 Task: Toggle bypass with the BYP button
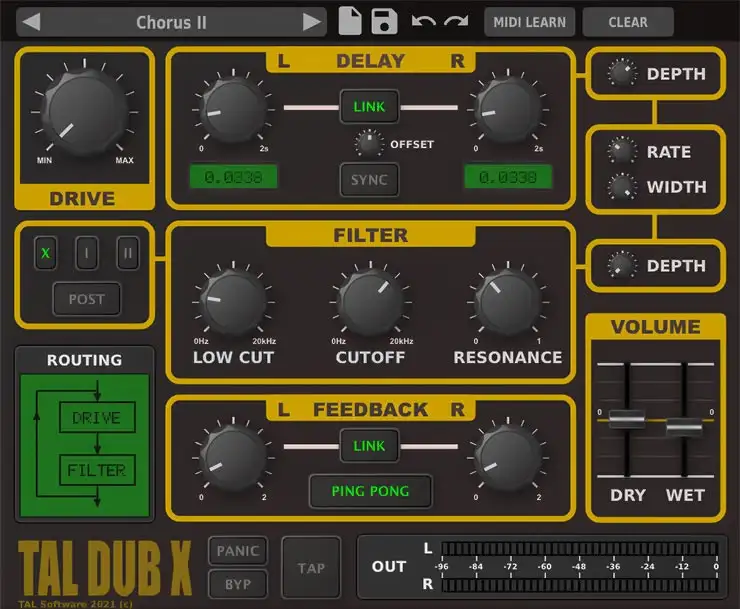(238, 584)
